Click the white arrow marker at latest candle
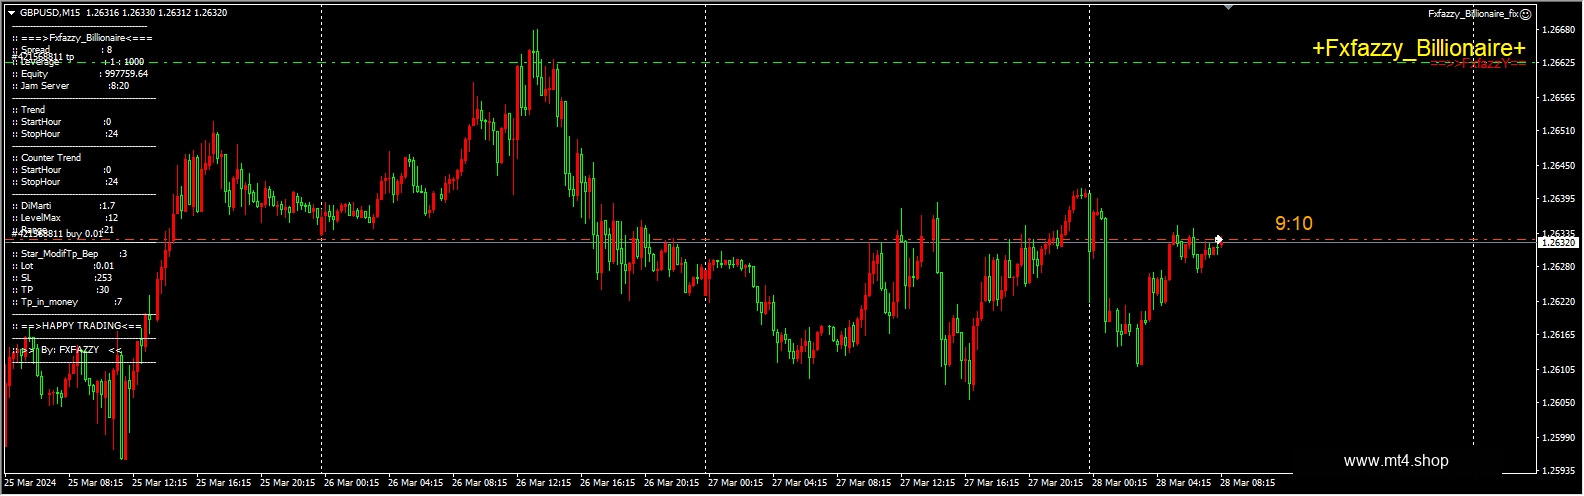Screen dimensions: 1584x496 1218,240
